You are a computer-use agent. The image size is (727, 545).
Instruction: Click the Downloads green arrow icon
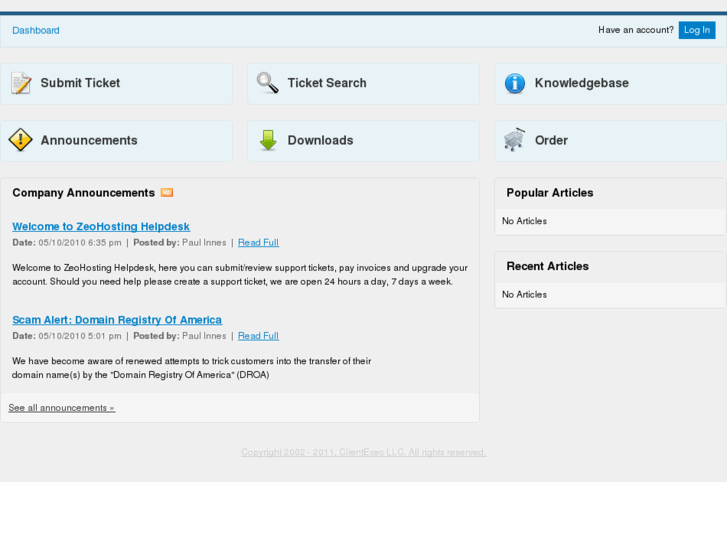pyautogui.click(x=268, y=140)
